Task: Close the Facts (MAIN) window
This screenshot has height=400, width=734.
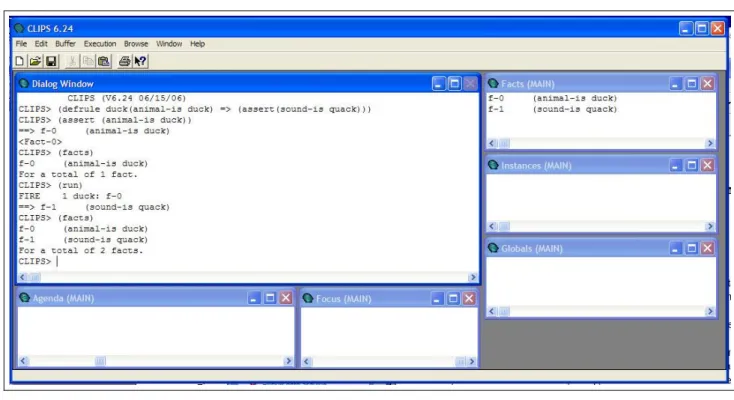Action: [x=707, y=84]
